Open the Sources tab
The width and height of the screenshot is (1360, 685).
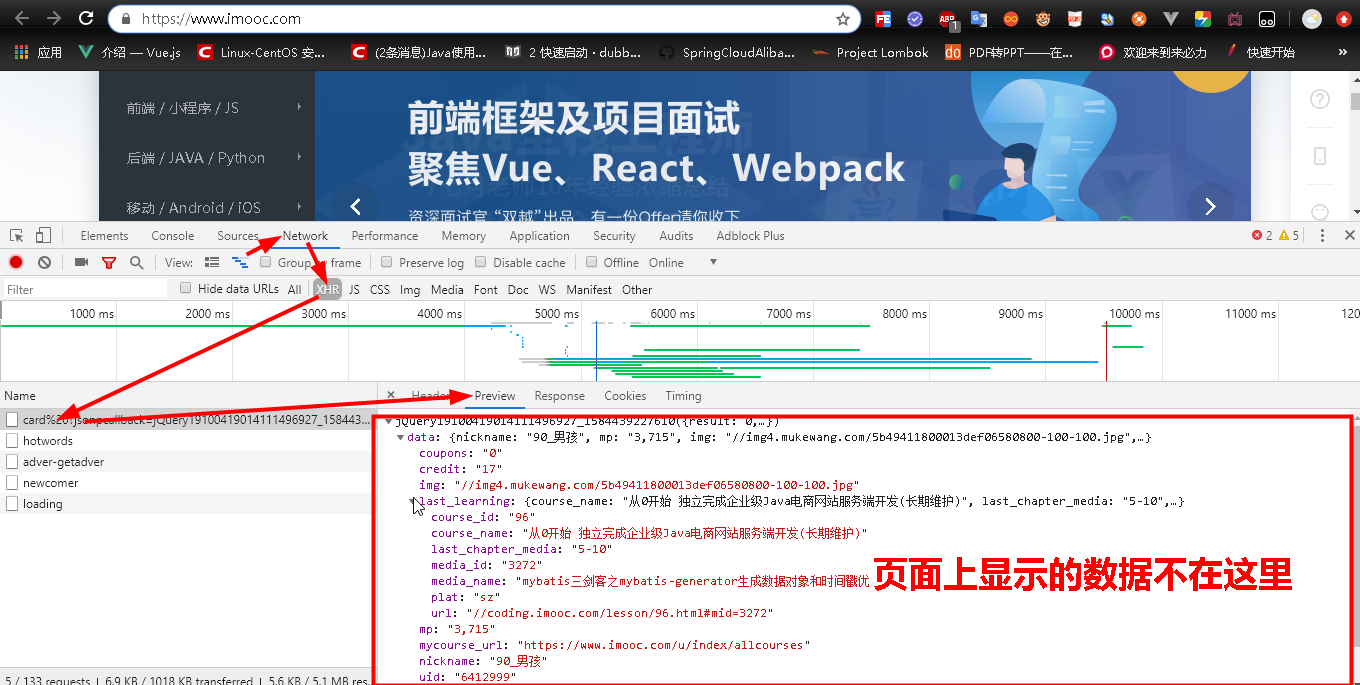tap(238, 235)
